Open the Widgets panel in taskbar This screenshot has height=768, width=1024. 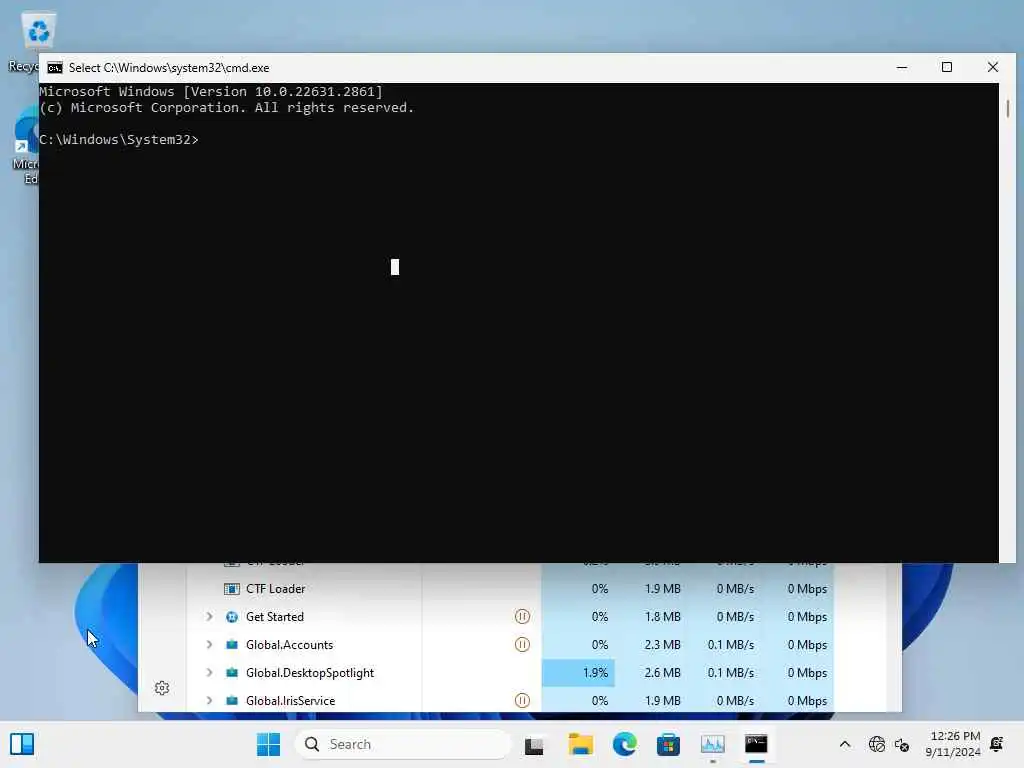tap(22, 744)
